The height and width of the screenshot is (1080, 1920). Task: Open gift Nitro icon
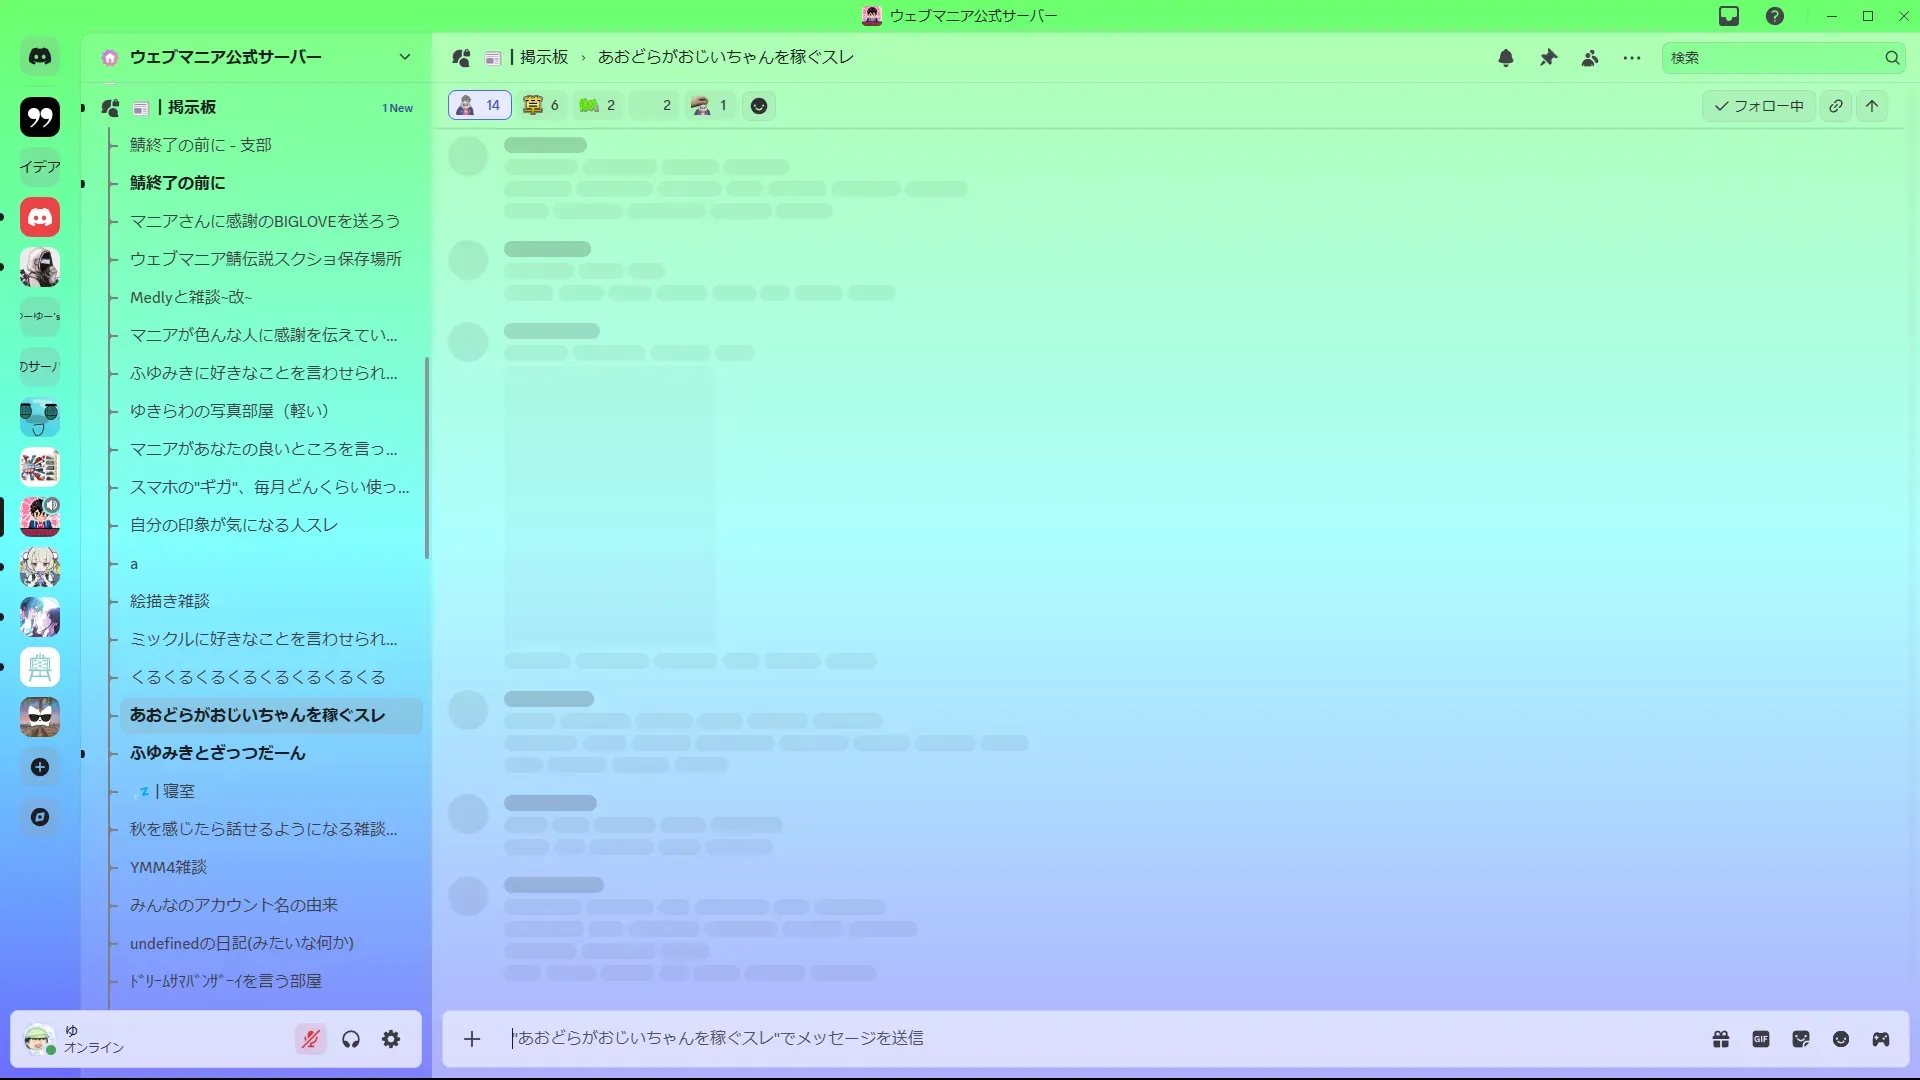click(x=1721, y=1039)
